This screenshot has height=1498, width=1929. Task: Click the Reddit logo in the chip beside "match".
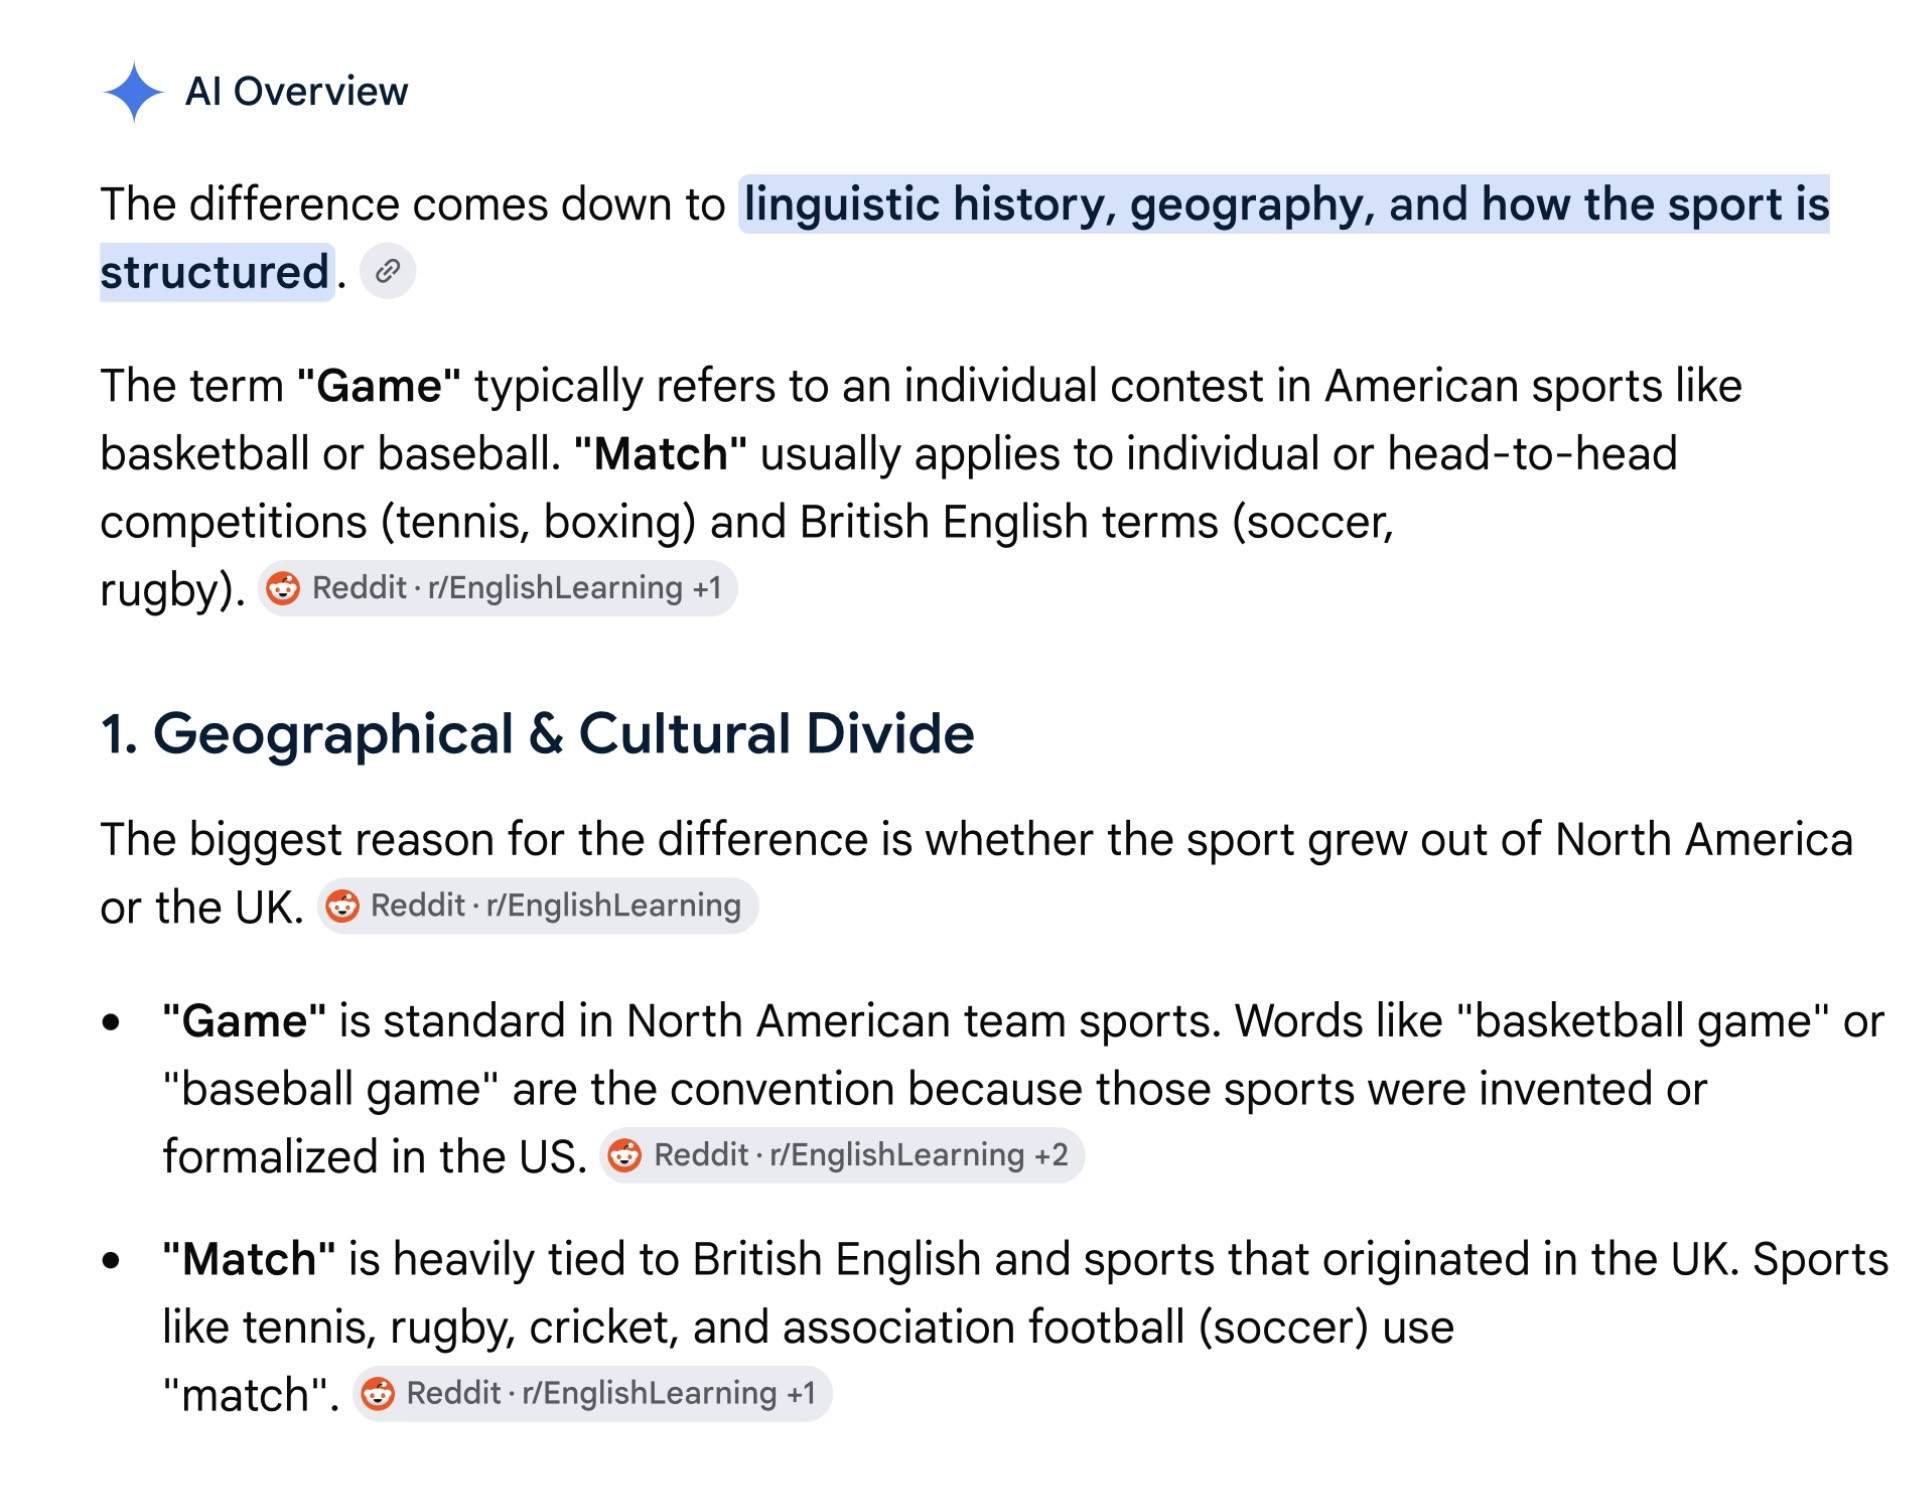point(378,1394)
